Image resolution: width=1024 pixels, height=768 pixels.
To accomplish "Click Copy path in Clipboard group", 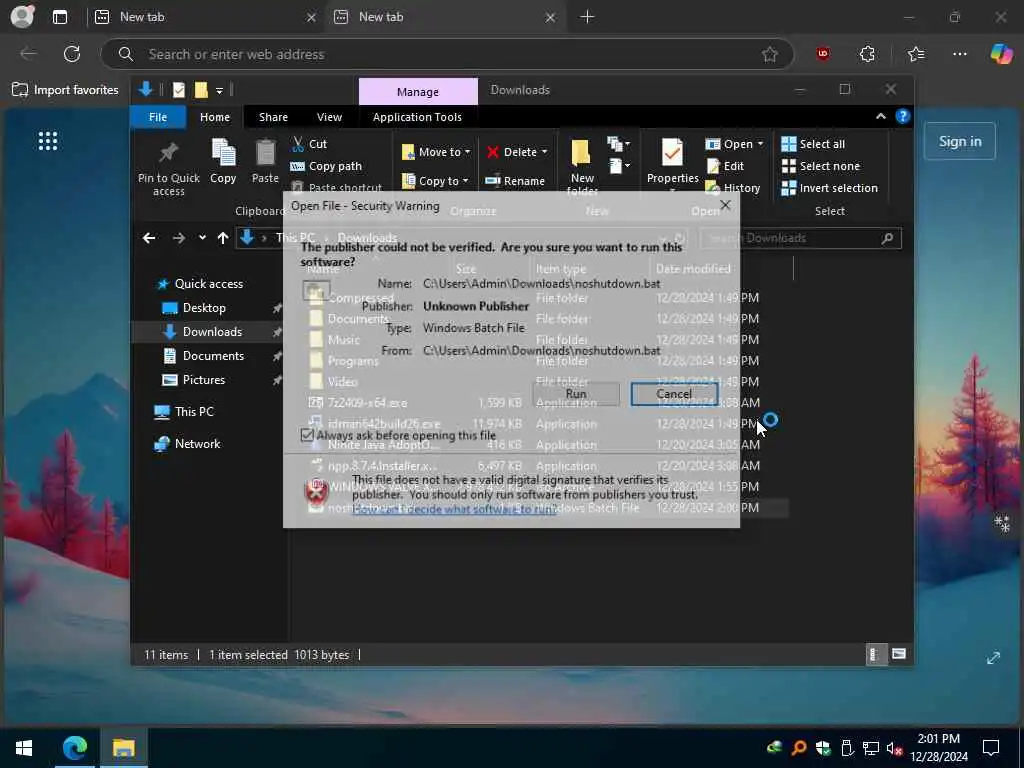I will [x=326, y=166].
